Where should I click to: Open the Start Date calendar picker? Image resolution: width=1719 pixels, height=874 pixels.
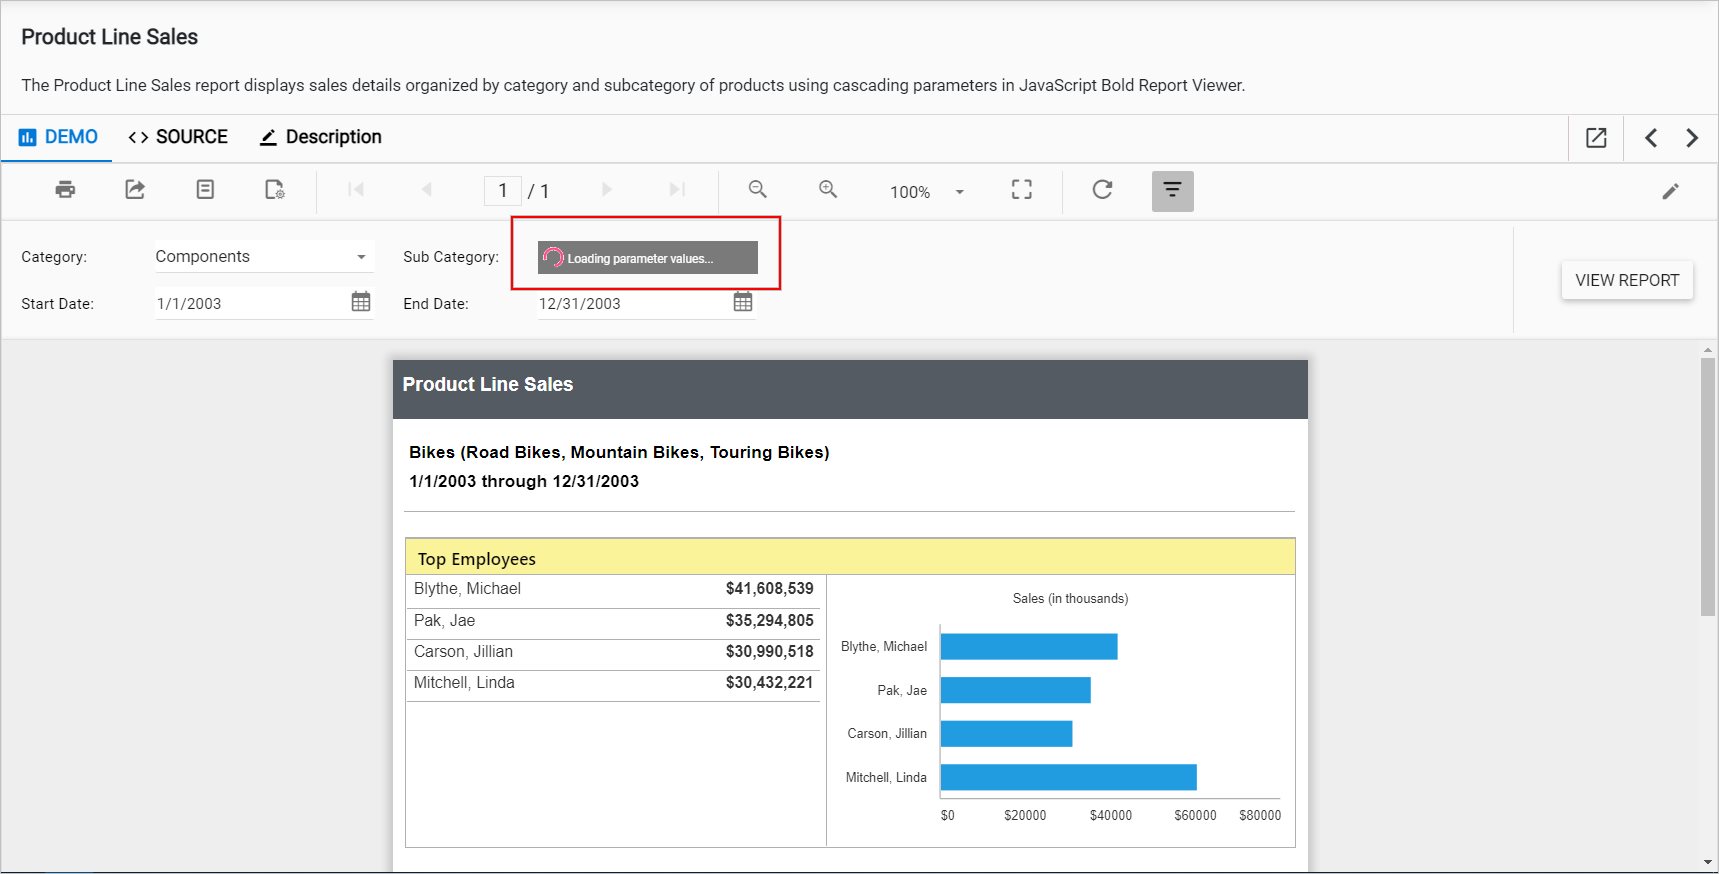pyautogui.click(x=361, y=302)
